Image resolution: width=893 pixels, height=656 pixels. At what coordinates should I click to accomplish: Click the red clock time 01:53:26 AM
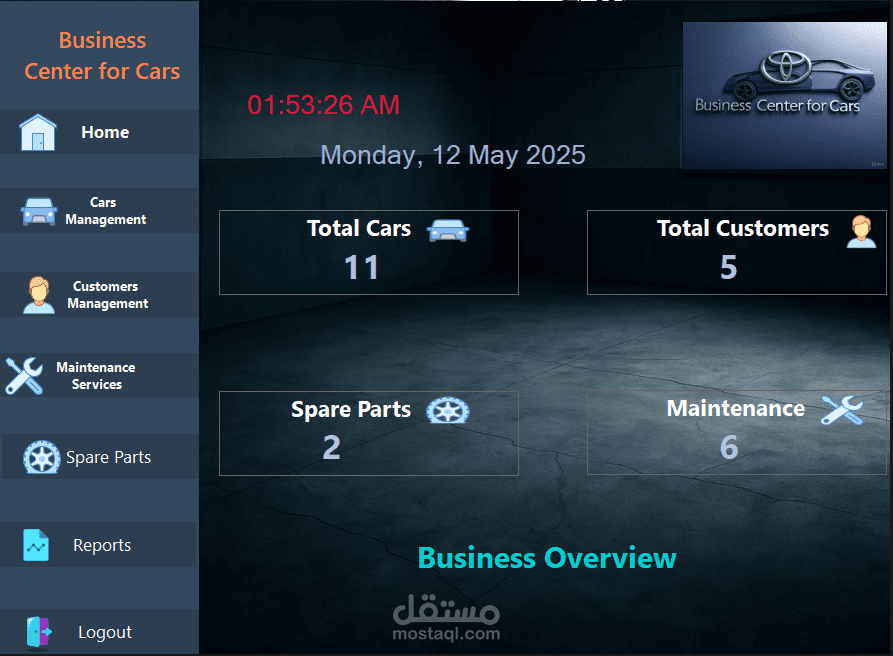(323, 105)
